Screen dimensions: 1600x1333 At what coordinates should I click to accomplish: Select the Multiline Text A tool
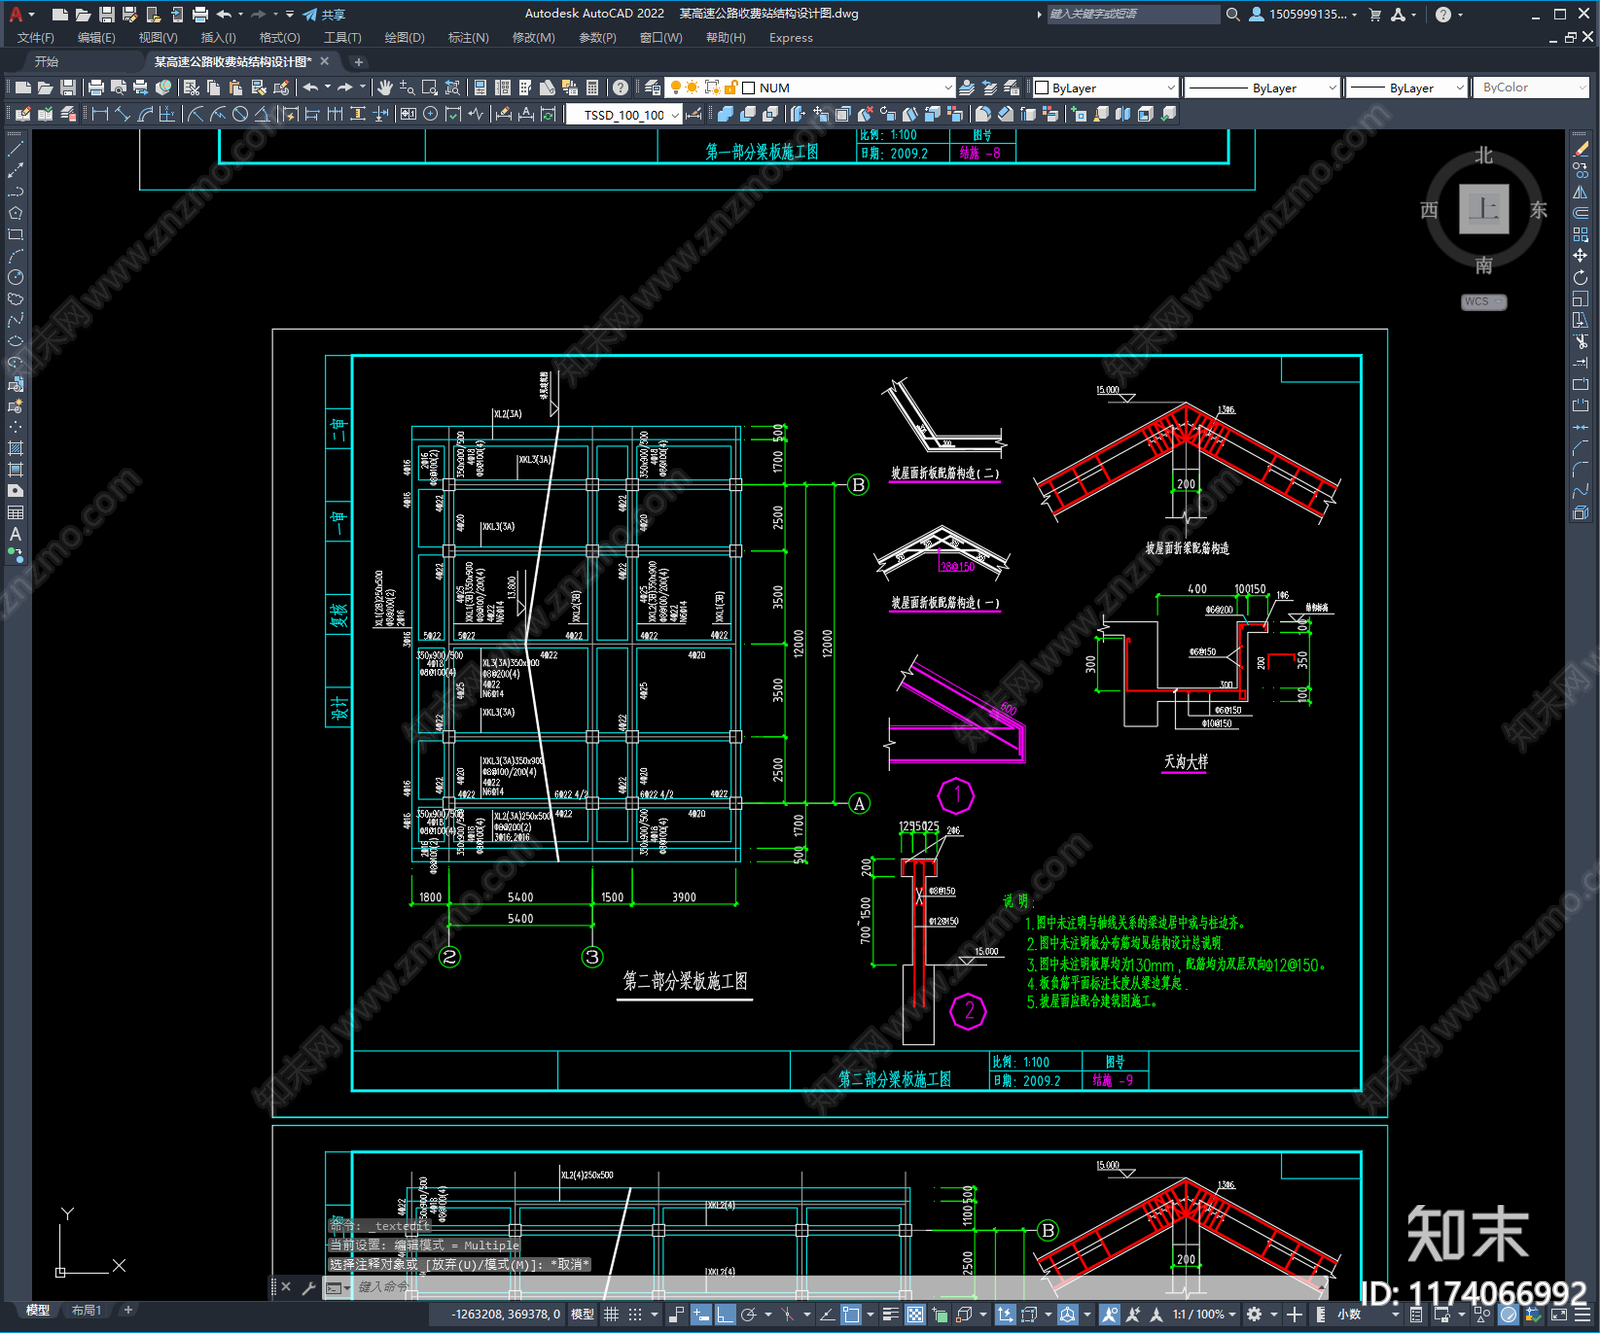point(15,534)
